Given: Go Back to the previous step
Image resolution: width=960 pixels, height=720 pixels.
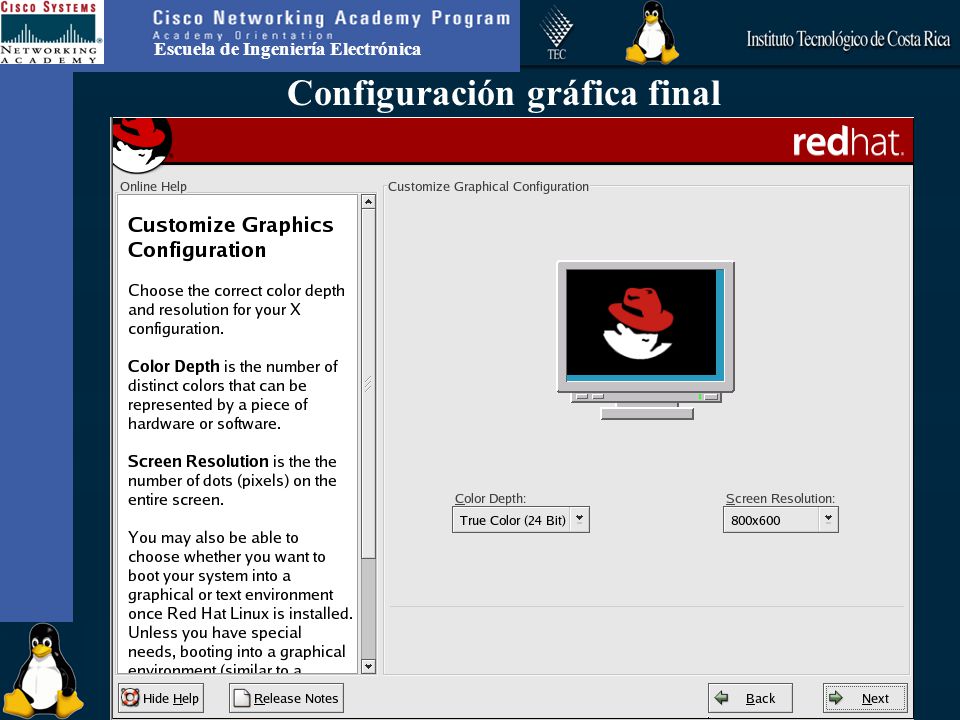Looking at the screenshot, I should click(750, 698).
